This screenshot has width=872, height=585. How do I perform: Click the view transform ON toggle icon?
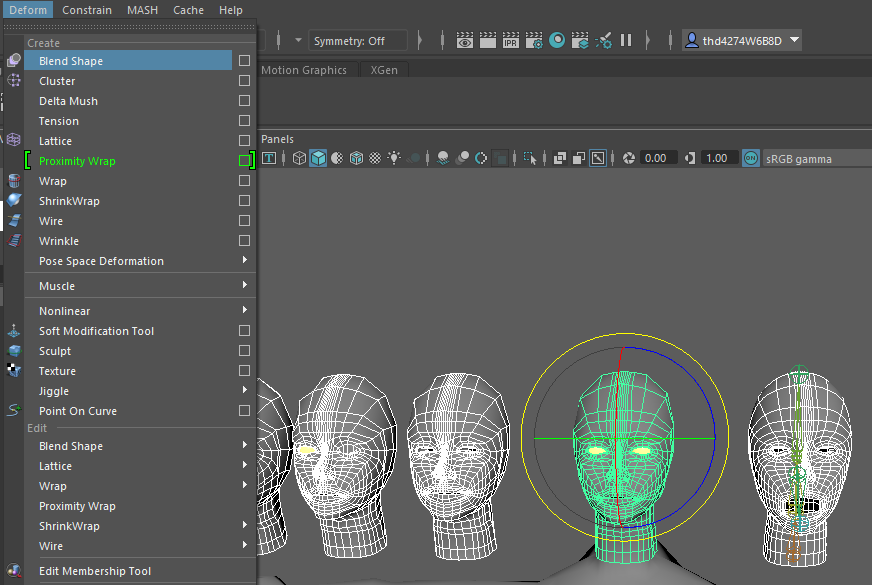coord(751,158)
